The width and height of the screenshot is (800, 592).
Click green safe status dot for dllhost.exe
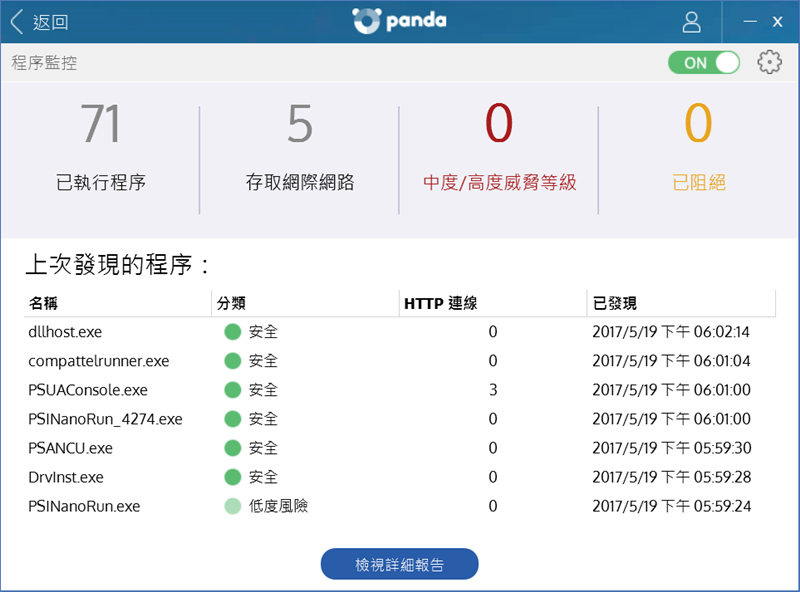233,332
